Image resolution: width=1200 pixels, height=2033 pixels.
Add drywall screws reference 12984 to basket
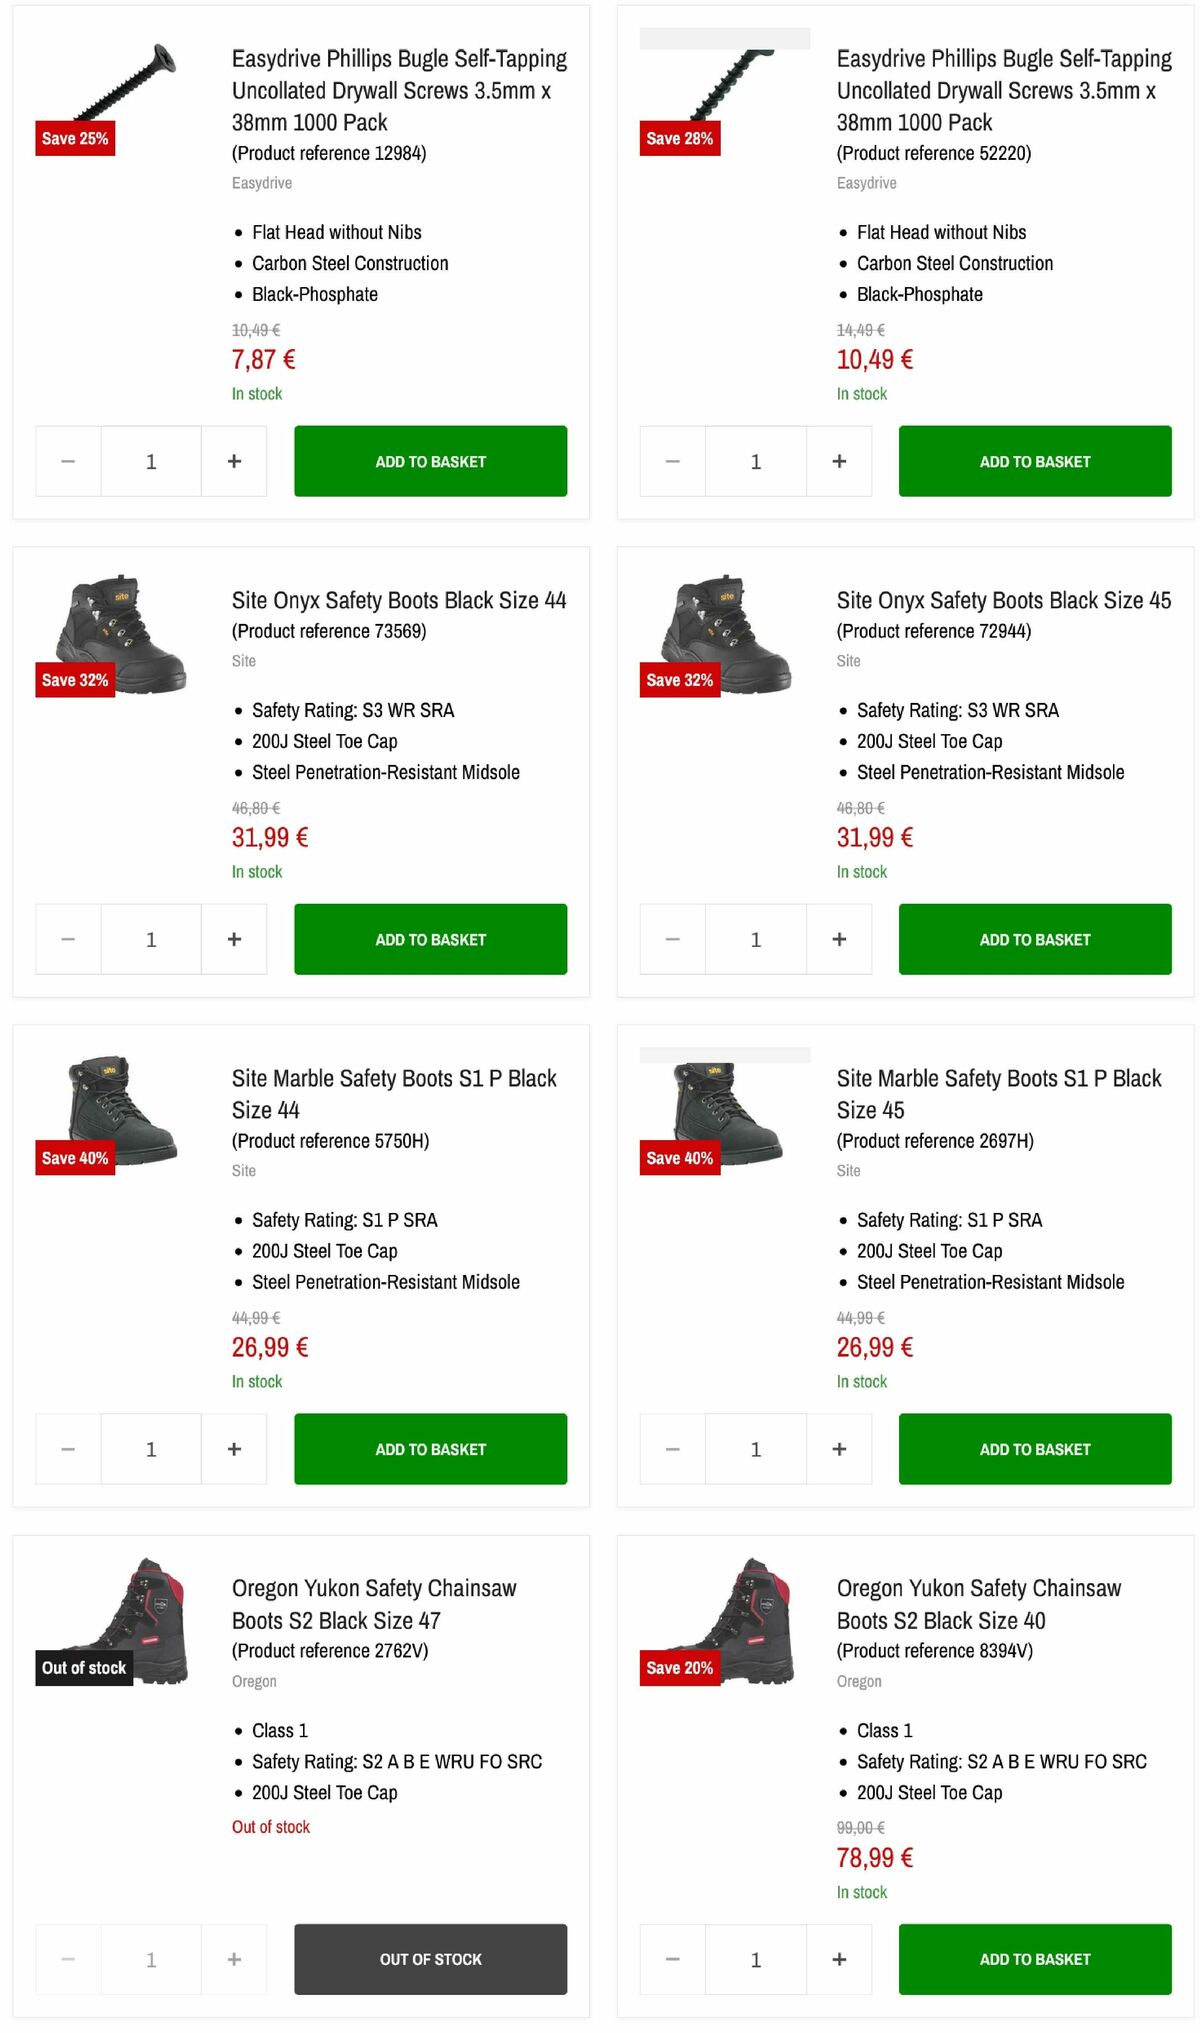click(x=430, y=461)
